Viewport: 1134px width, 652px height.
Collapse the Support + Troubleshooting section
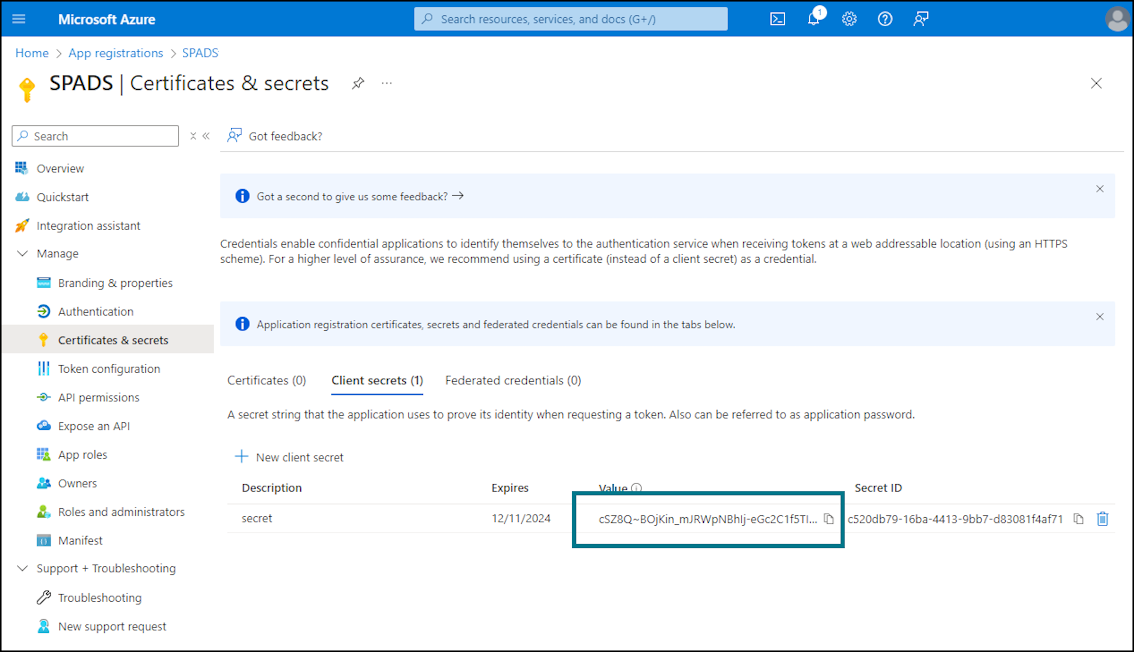tap(22, 568)
